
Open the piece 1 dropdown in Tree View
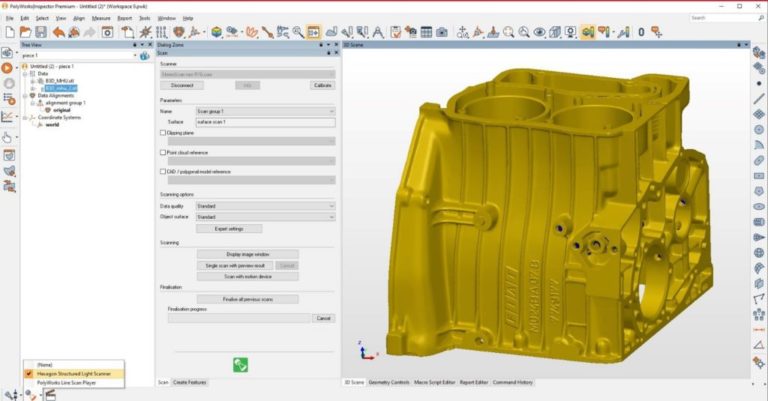tap(135, 55)
